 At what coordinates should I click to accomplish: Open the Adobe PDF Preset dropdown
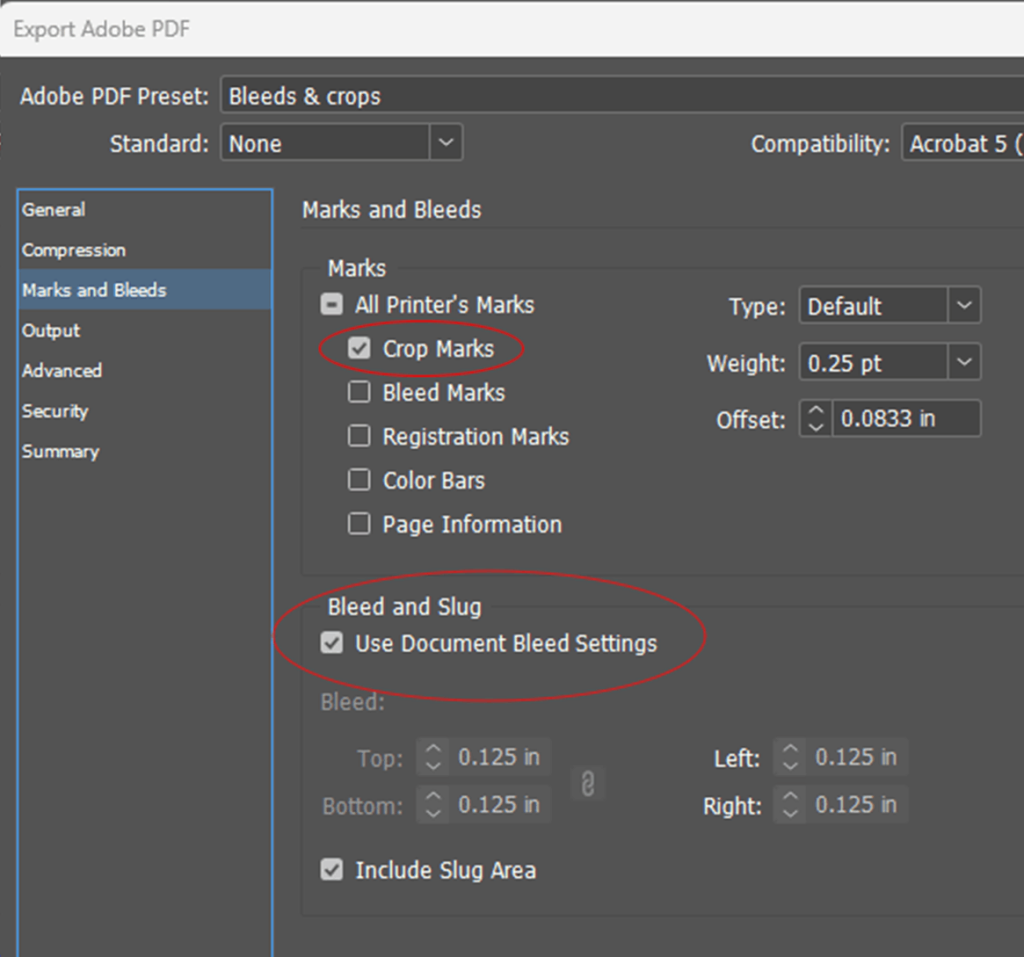coord(620,96)
